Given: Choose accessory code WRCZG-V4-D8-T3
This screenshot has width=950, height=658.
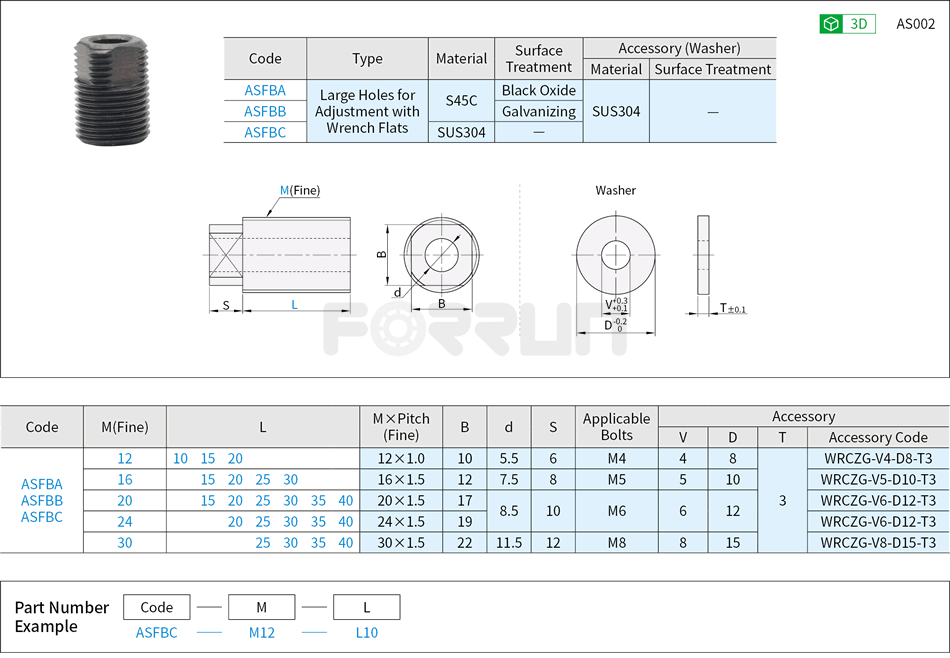Looking at the screenshot, I should (878, 459).
